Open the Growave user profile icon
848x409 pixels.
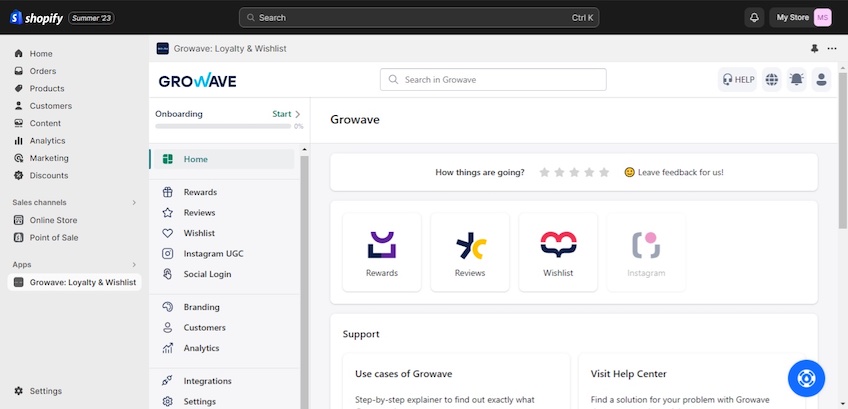click(821, 80)
